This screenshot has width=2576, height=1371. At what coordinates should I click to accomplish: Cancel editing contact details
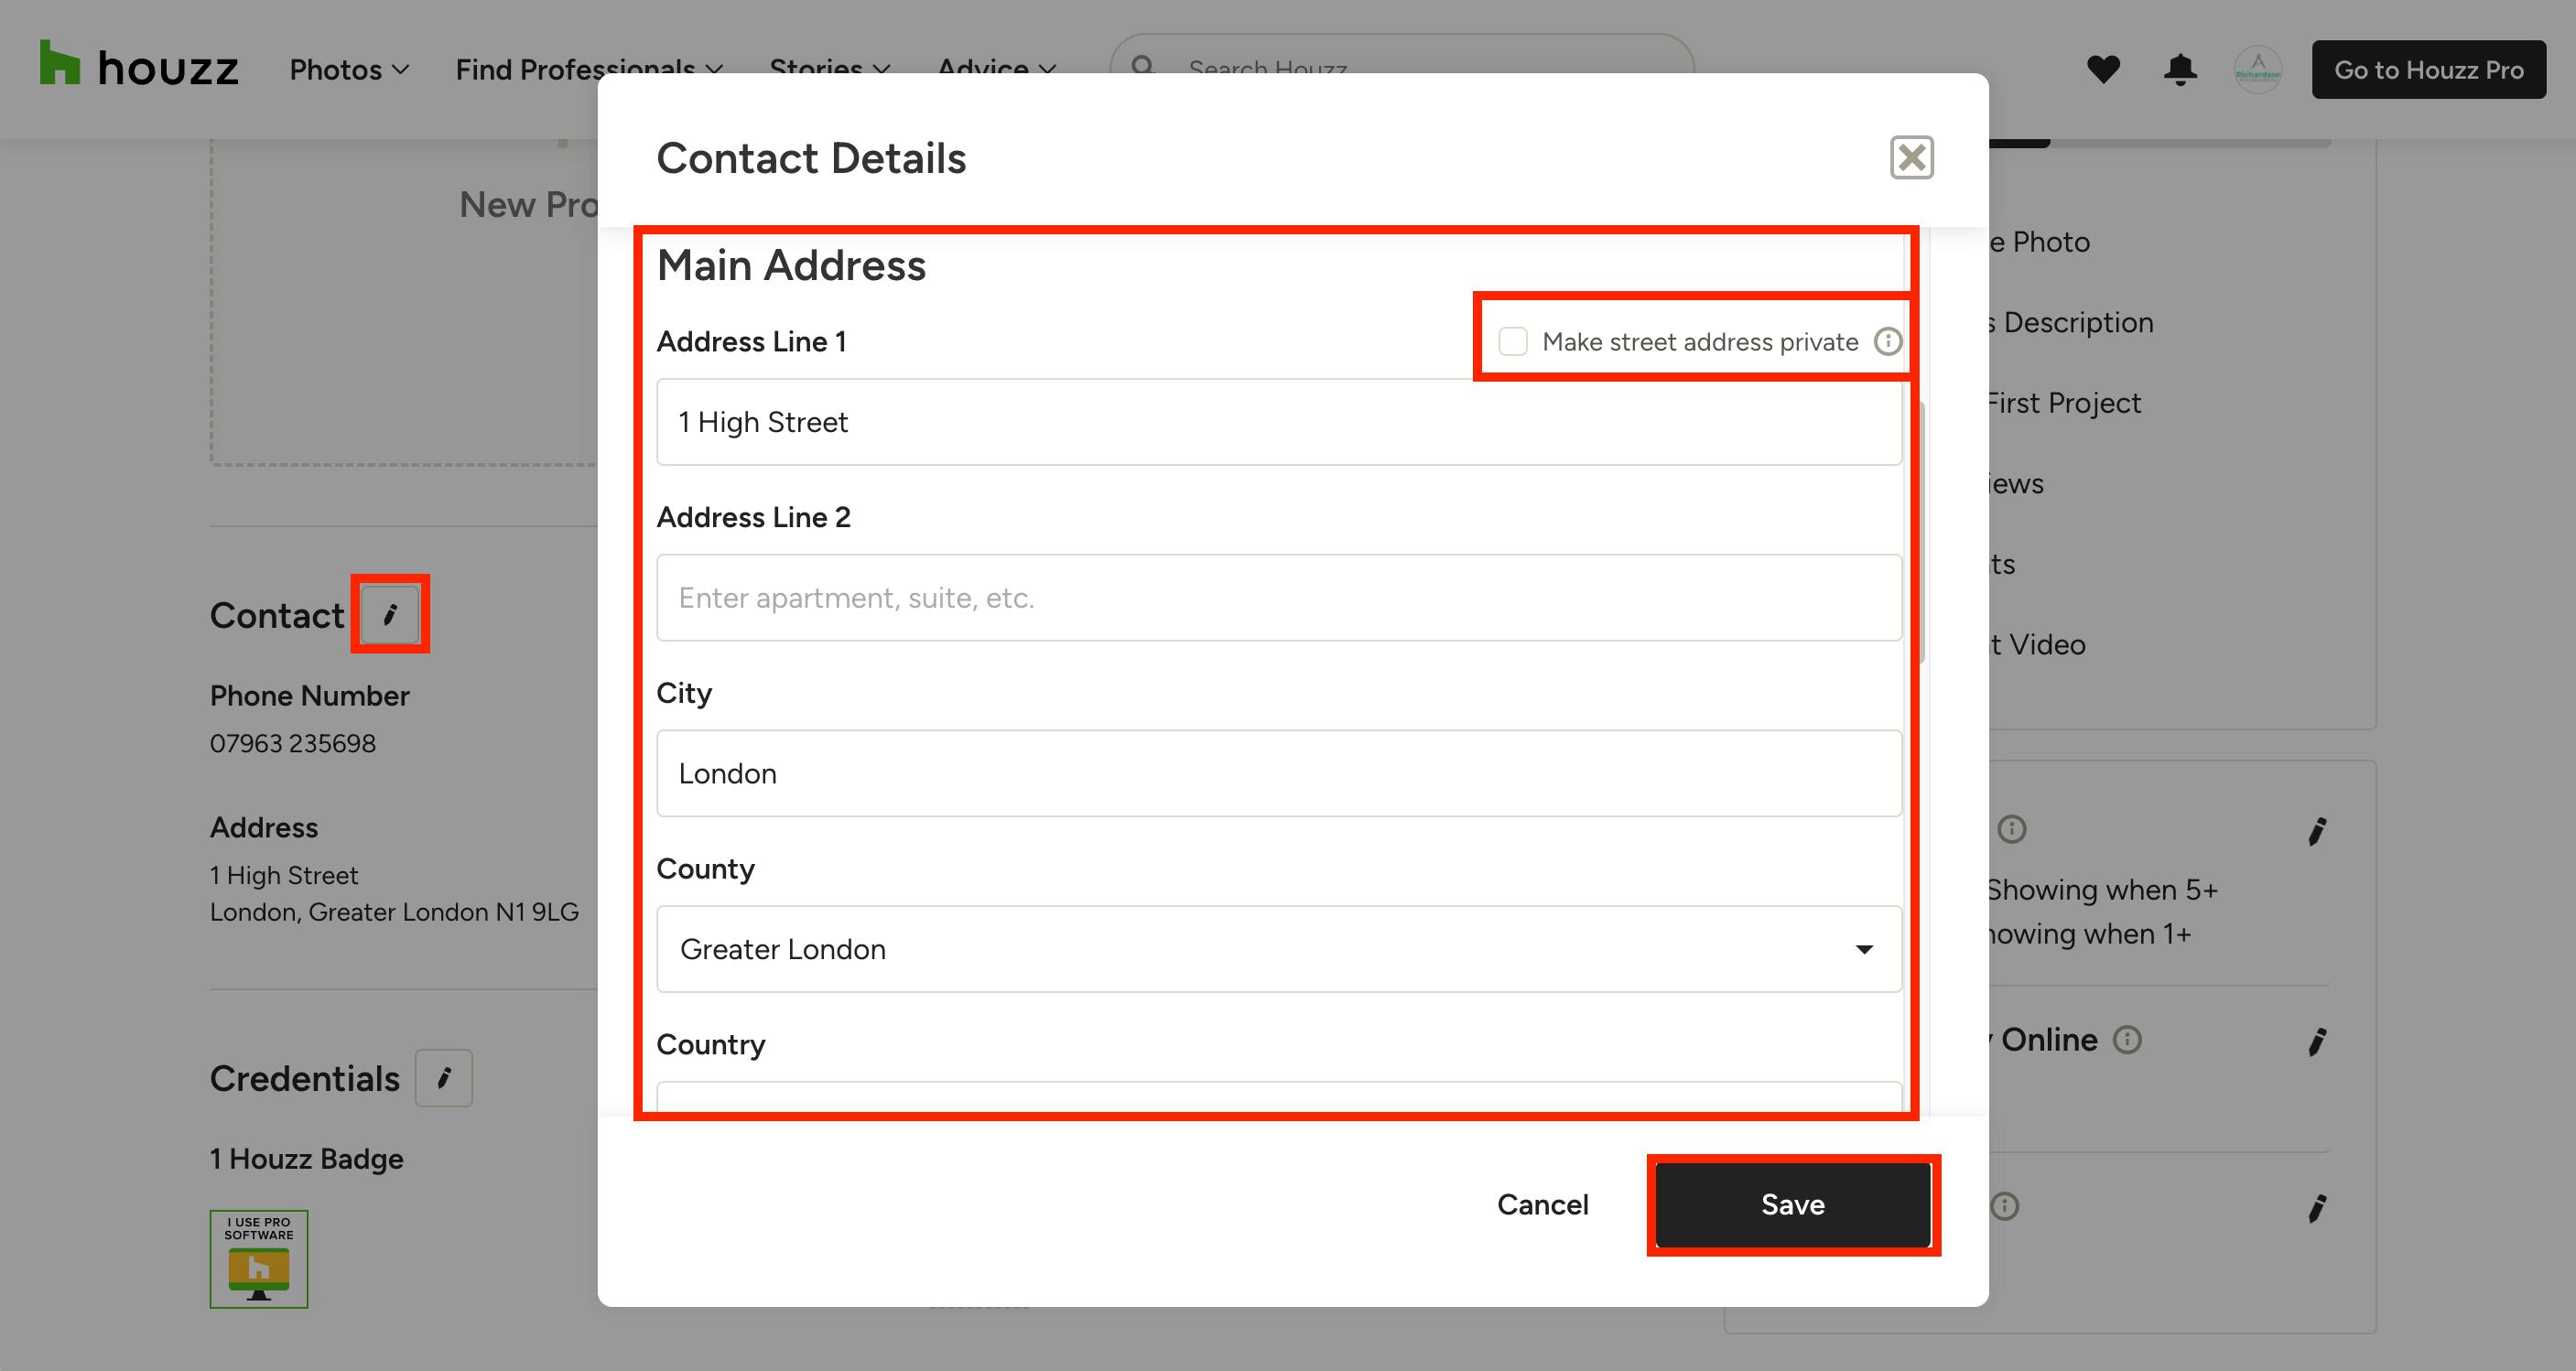(x=1542, y=1205)
